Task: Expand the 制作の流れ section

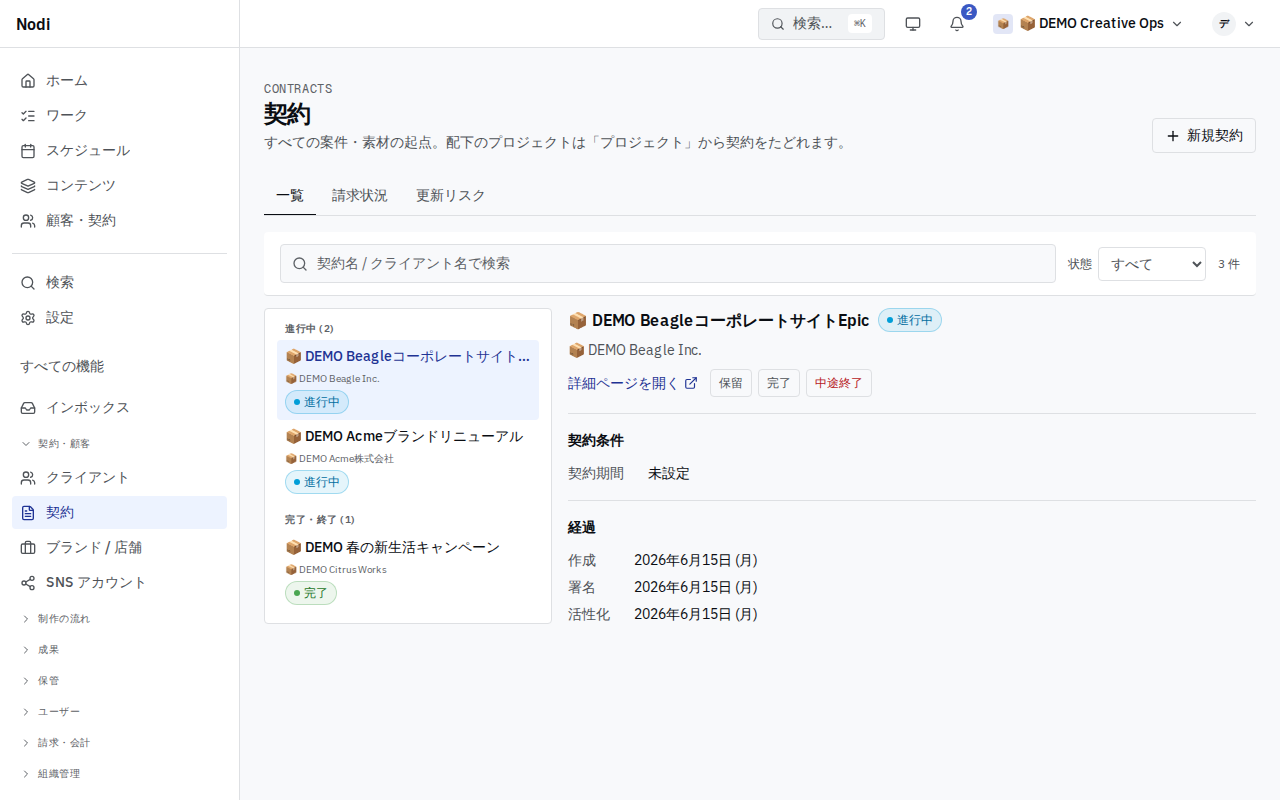Action: coord(119,619)
